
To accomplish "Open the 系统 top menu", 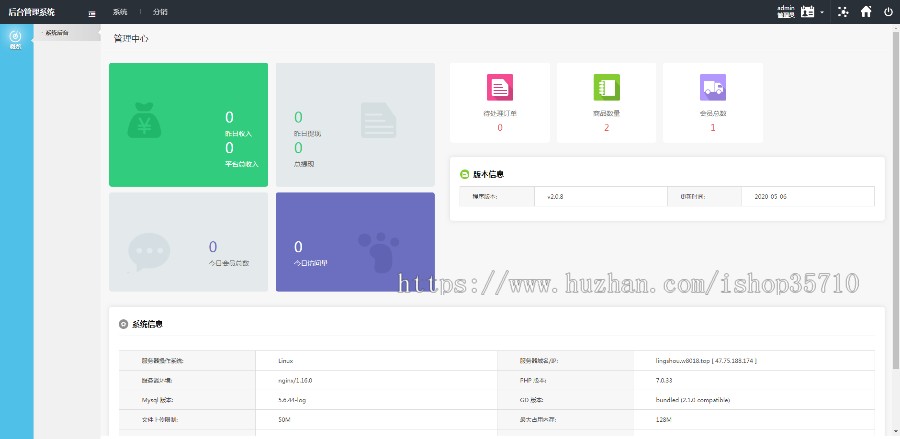I will point(119,12).
